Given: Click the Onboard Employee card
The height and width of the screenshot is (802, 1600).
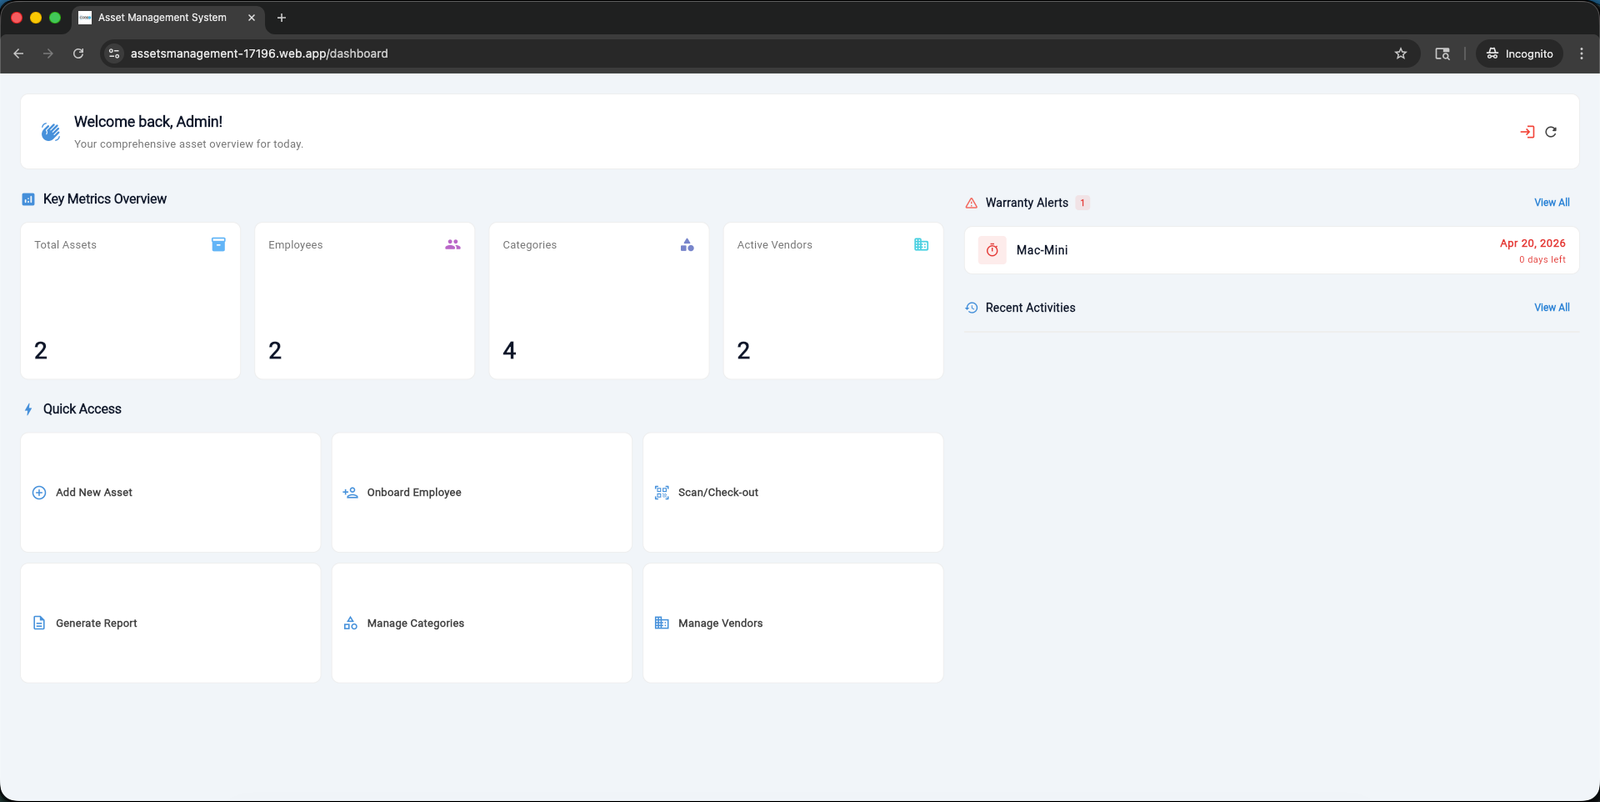Looking at the screenshot, I should (x=482, y=492).
